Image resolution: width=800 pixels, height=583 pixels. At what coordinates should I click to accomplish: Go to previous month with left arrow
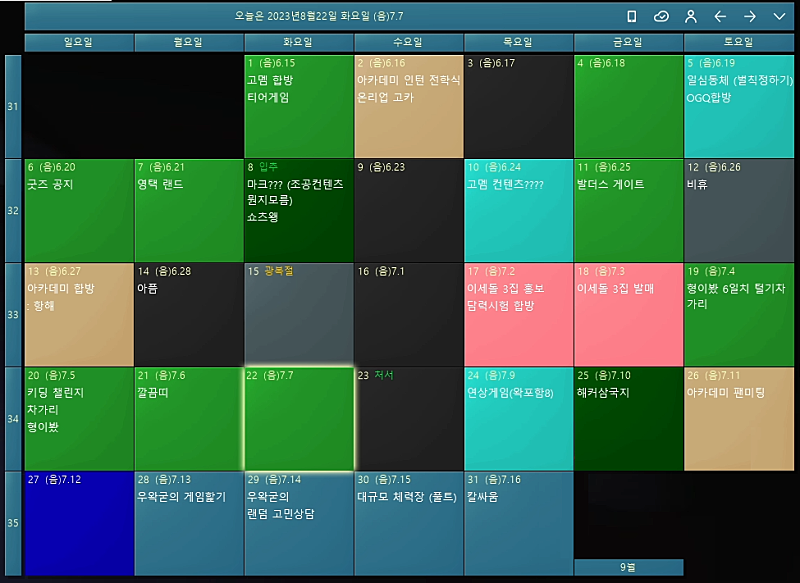click(x=720, y=16)
